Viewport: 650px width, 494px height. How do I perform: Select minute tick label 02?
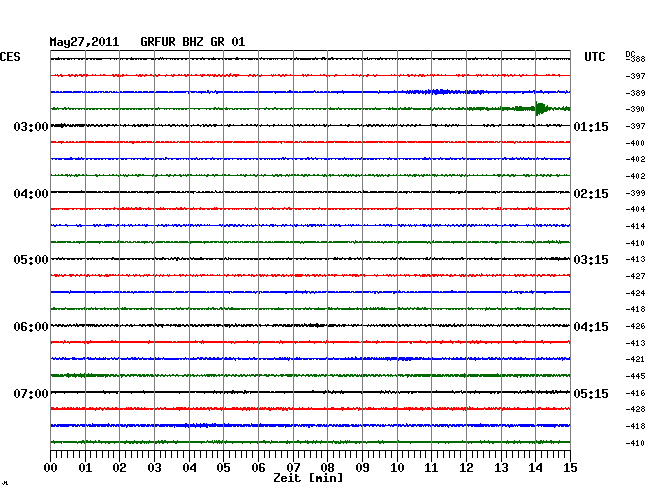click(x=119, y=467)
